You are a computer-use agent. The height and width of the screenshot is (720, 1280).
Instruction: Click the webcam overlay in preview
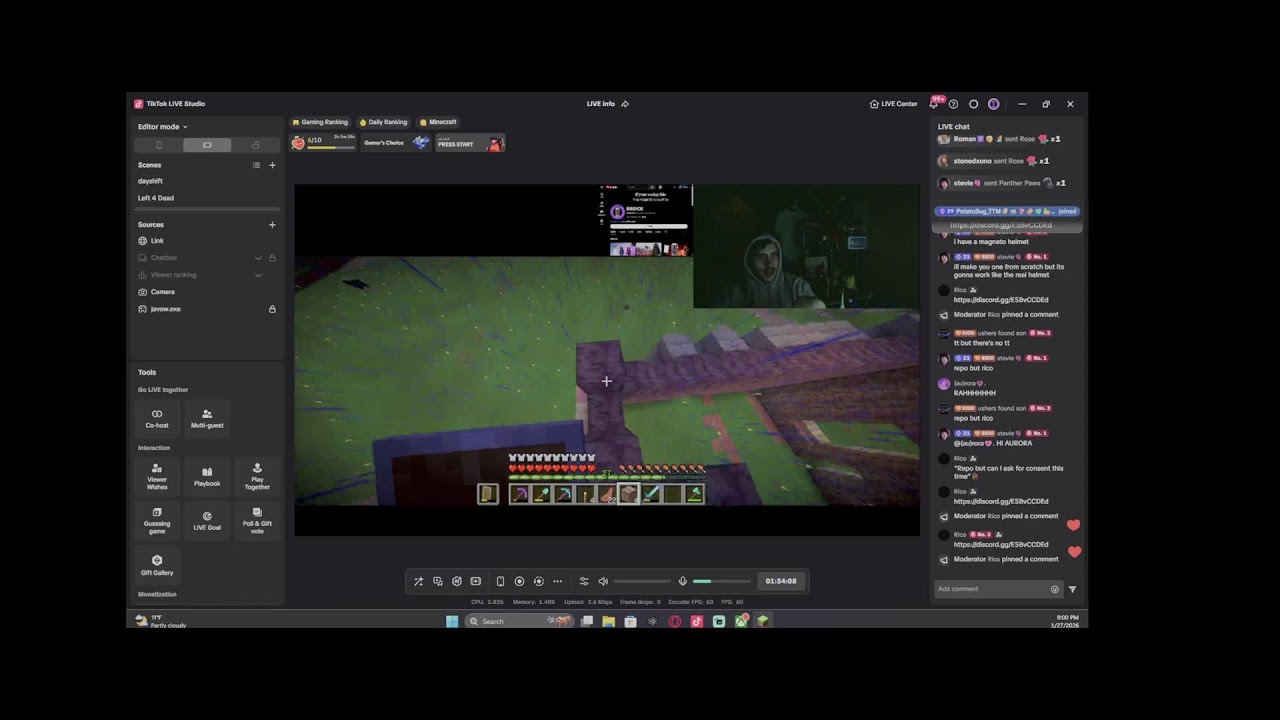(x=806, y=246)
